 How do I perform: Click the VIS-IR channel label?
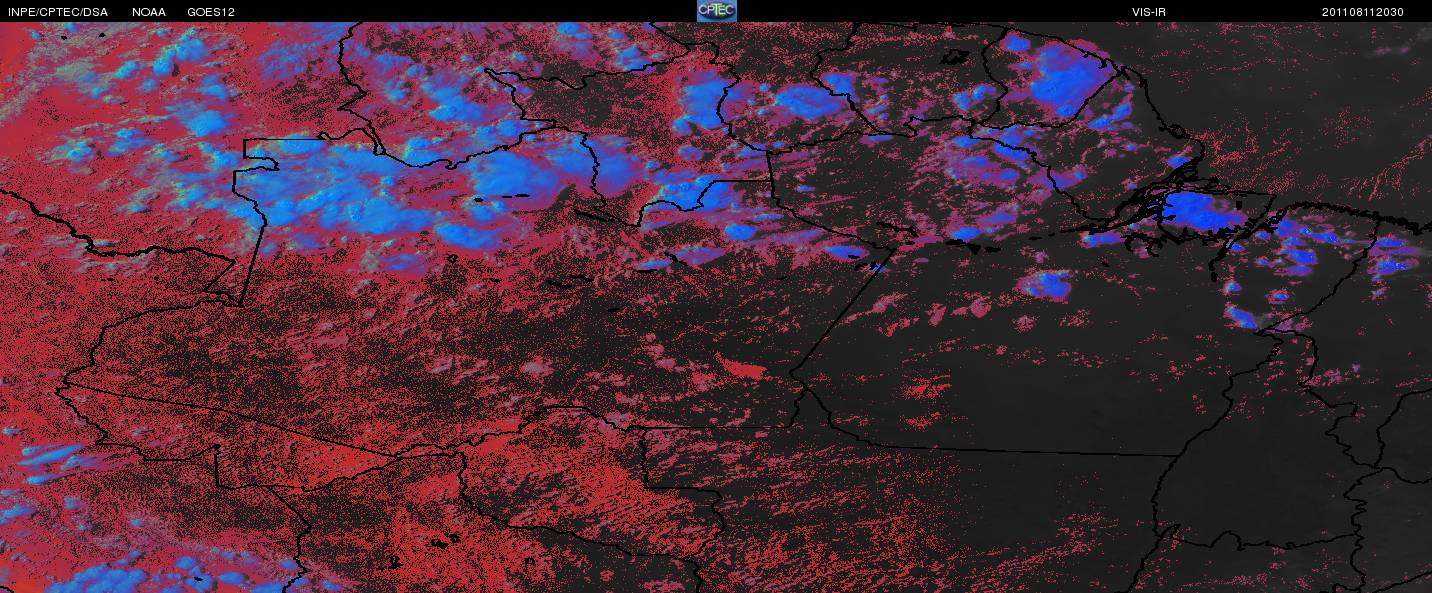coord(1147,12)
